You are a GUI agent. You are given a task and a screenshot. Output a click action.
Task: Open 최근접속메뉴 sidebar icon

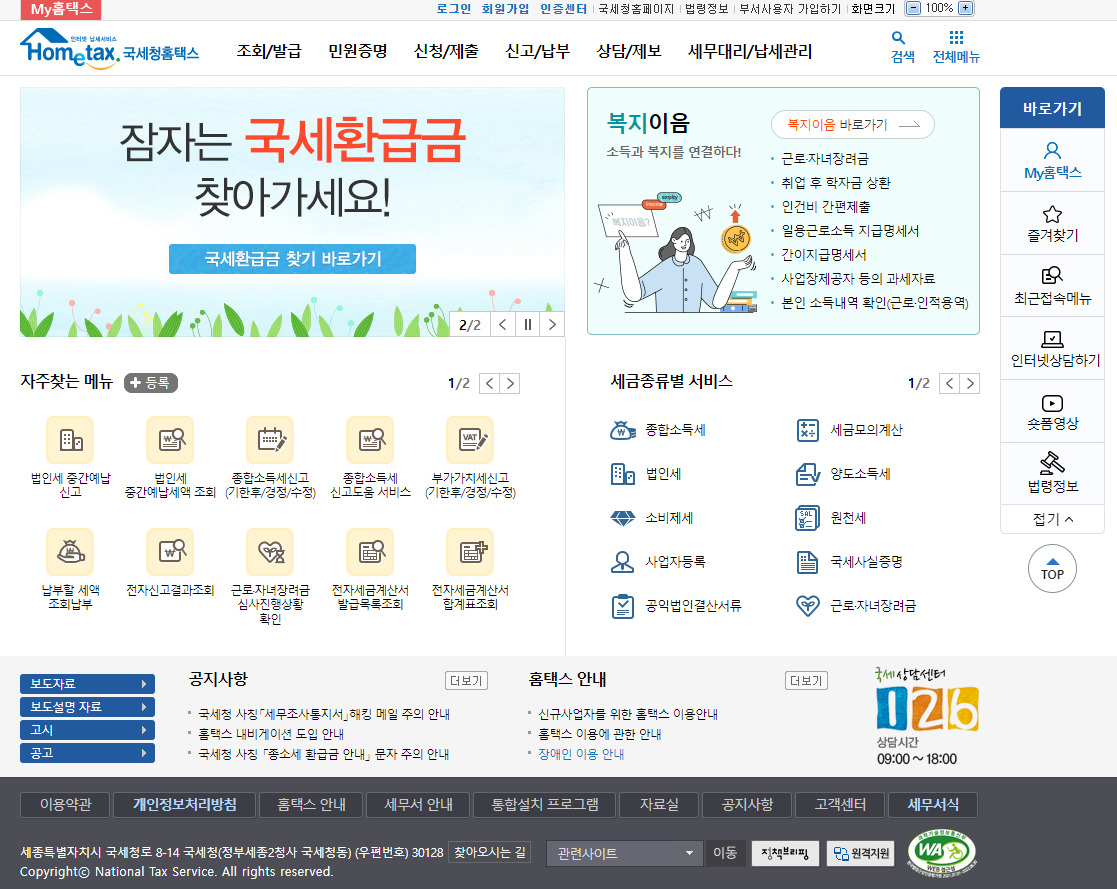1052,276
